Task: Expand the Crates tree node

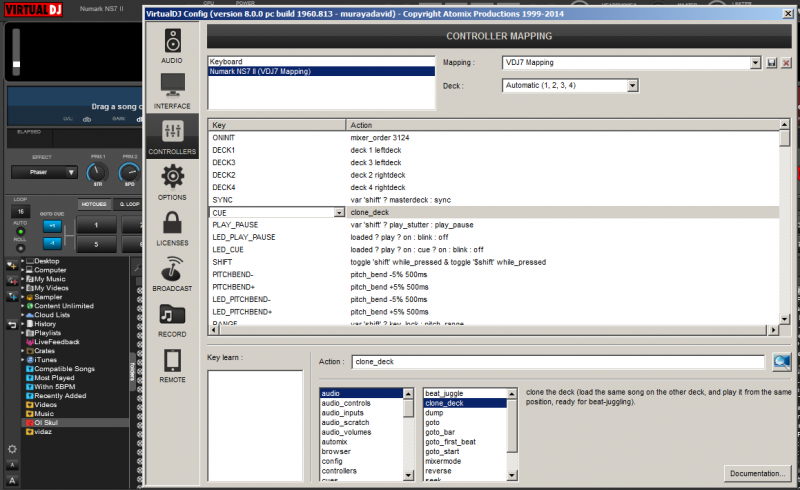Action: 22,351
